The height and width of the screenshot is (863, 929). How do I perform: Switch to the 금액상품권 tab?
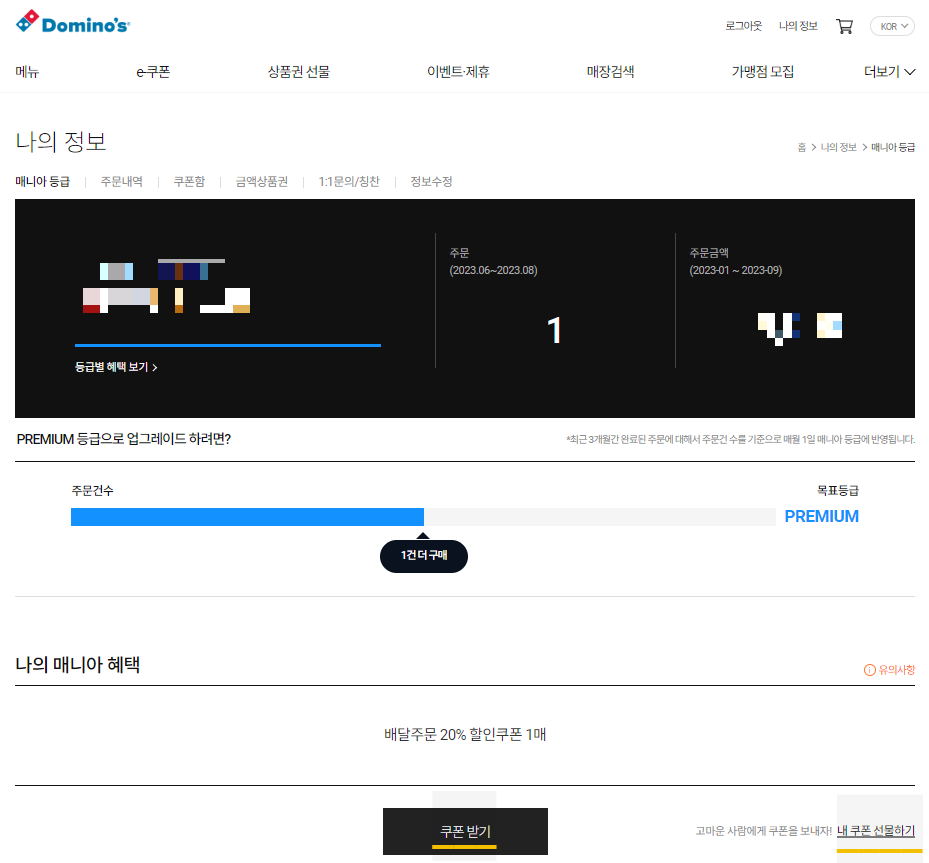click(x=262, y=181)
